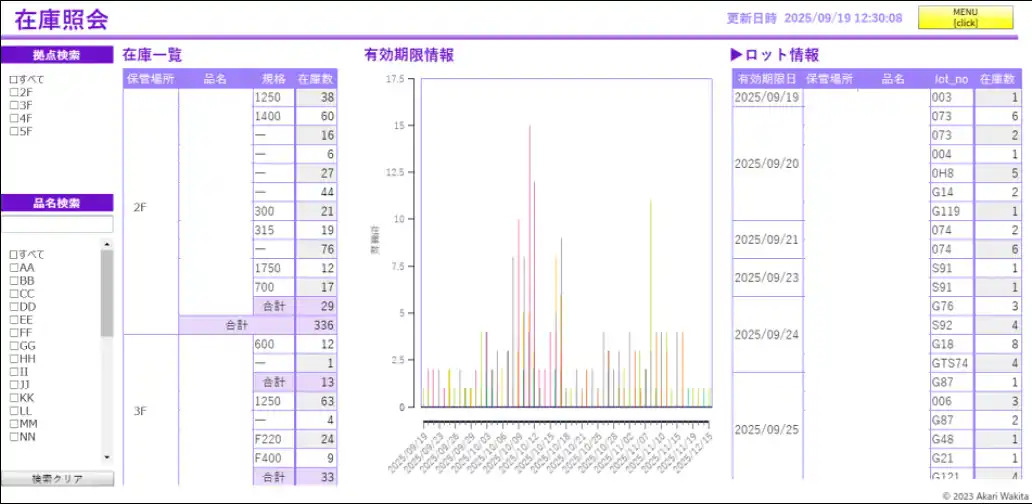Screen dimensions: 1032x504
Task: Check the NN product checkbox
Action: click(x=14, y=437)
